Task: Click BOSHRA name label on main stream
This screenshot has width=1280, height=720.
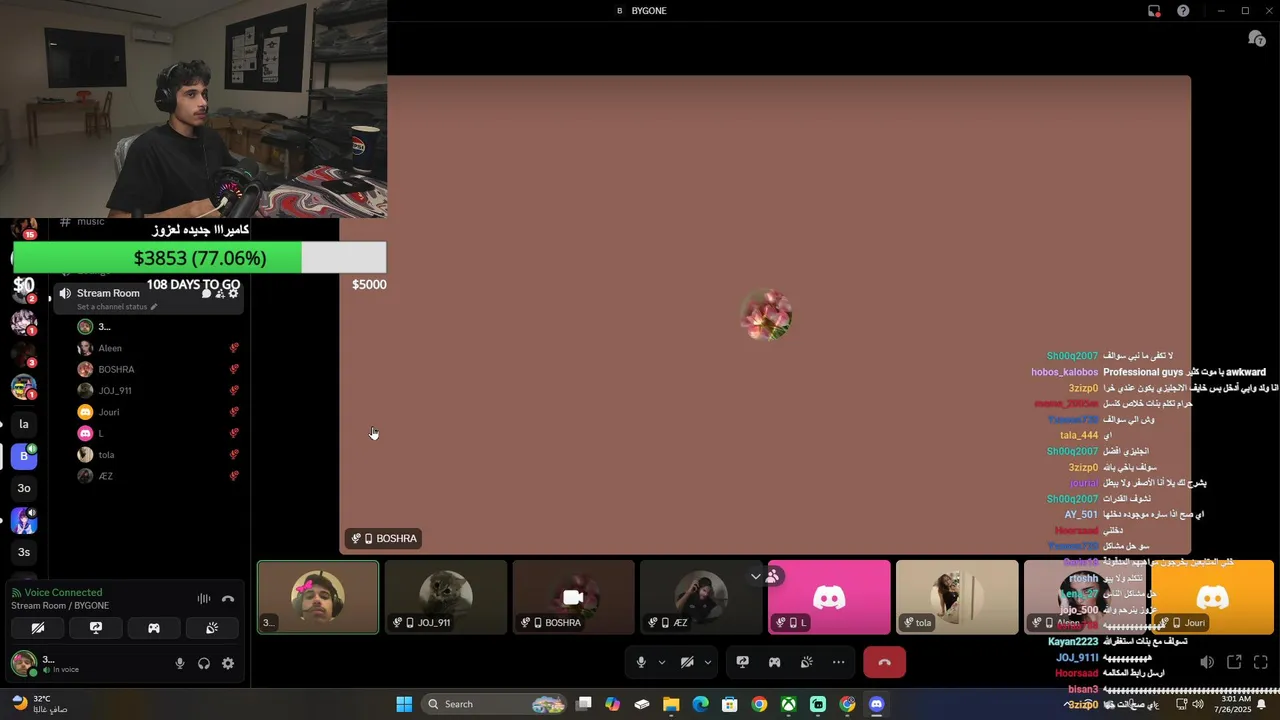Action: [385, 538]
